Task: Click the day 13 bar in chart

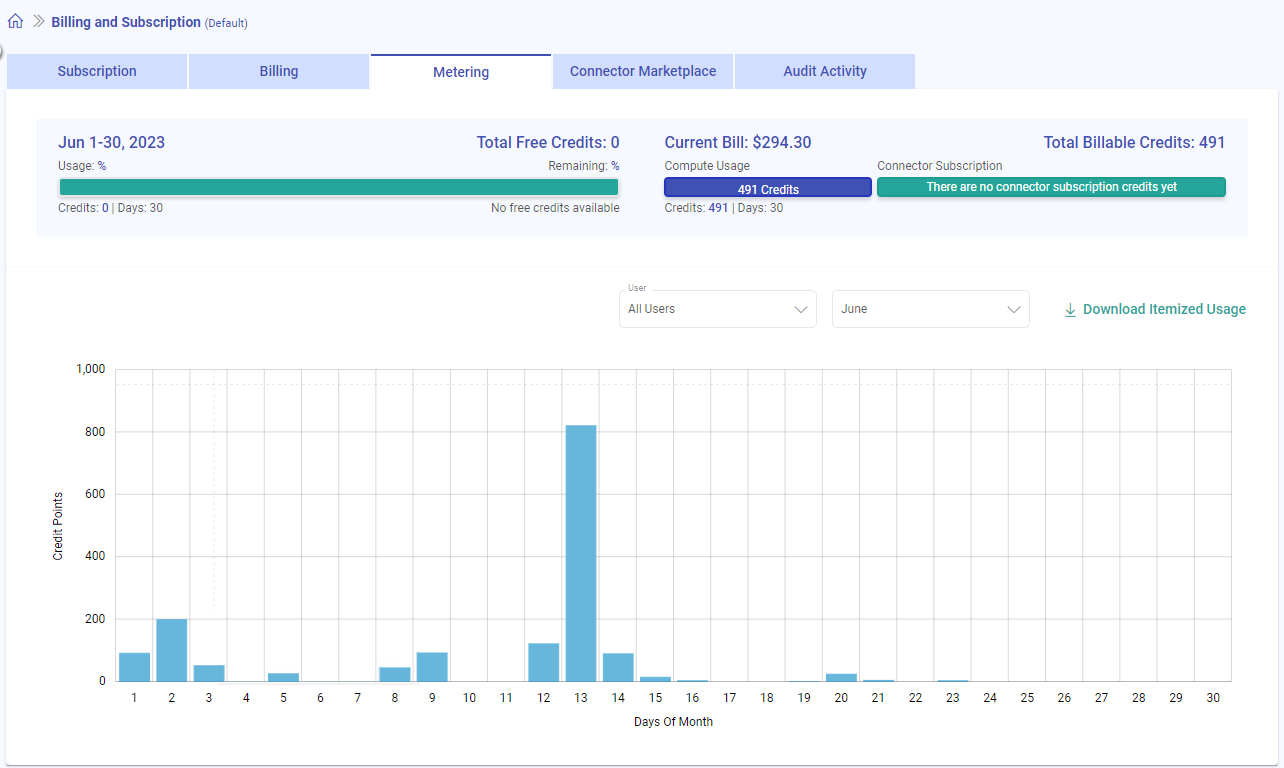Action: (x=581, y=553)
